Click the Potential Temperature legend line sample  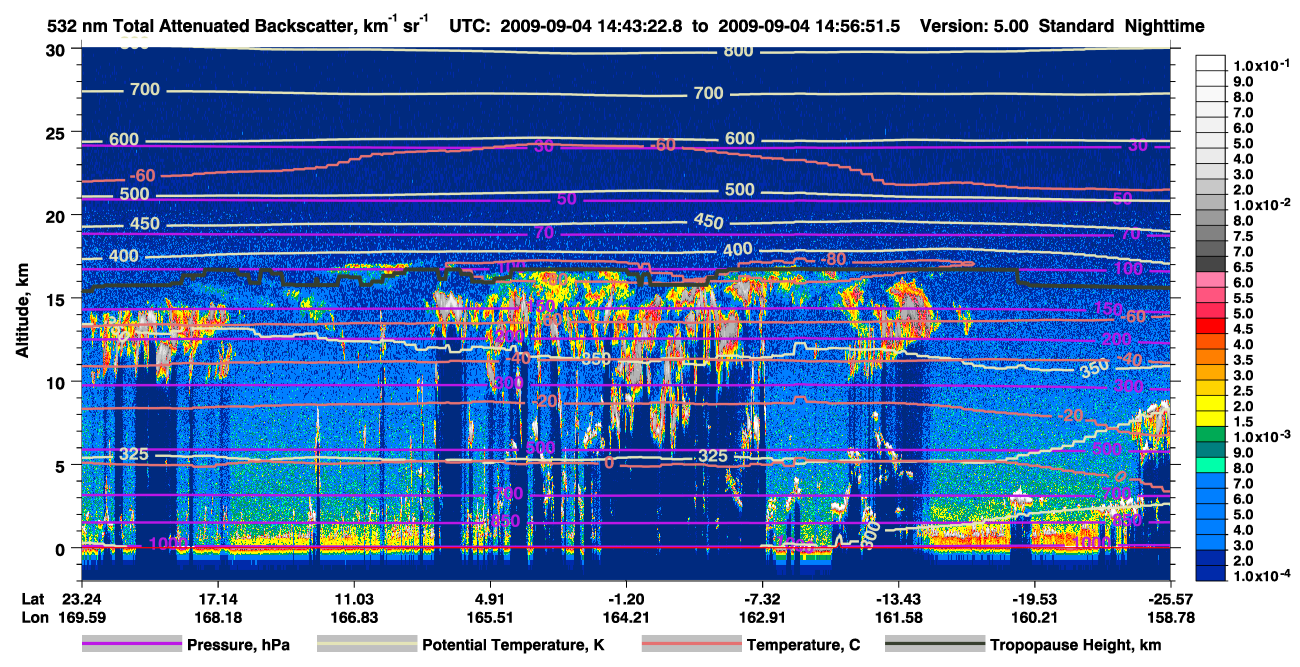367,644
